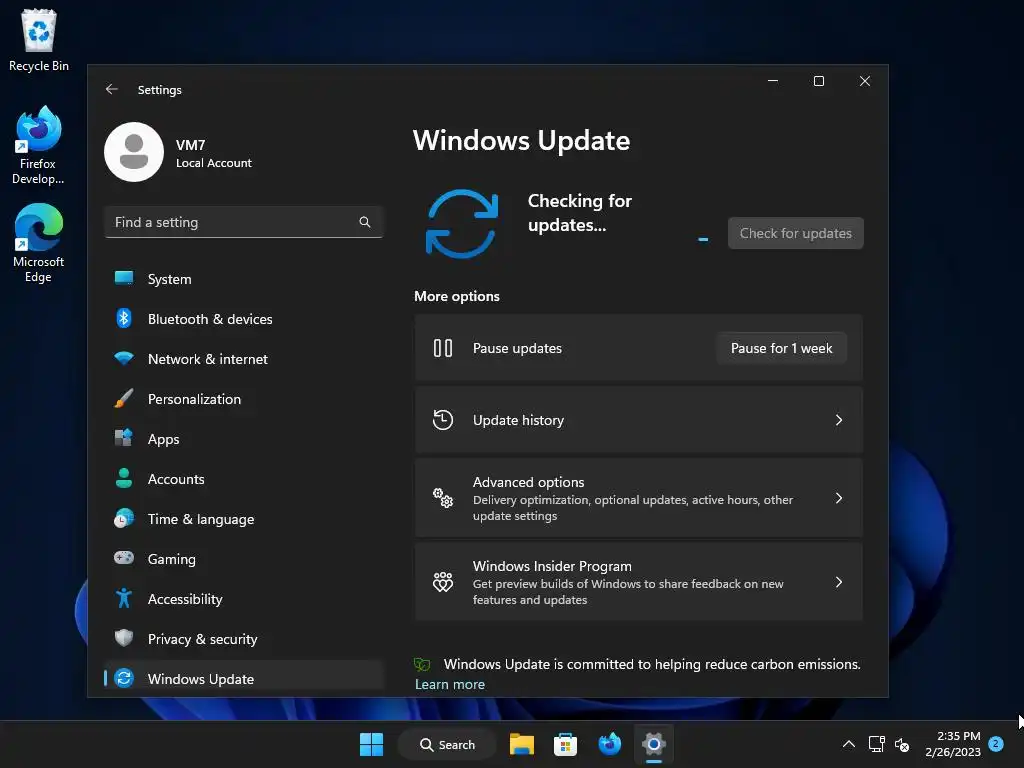Image resolution: width=1024 pixels, height=768 pixels.
Task: Click the Windows Insider Program hearts icon
Action: point(443,582)
